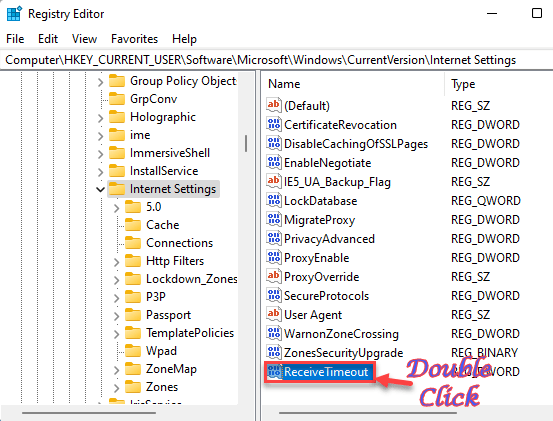Viewport: 553px width, 421px height.
Task: Expand the ZoneMap key
Action: coord(117,370)
